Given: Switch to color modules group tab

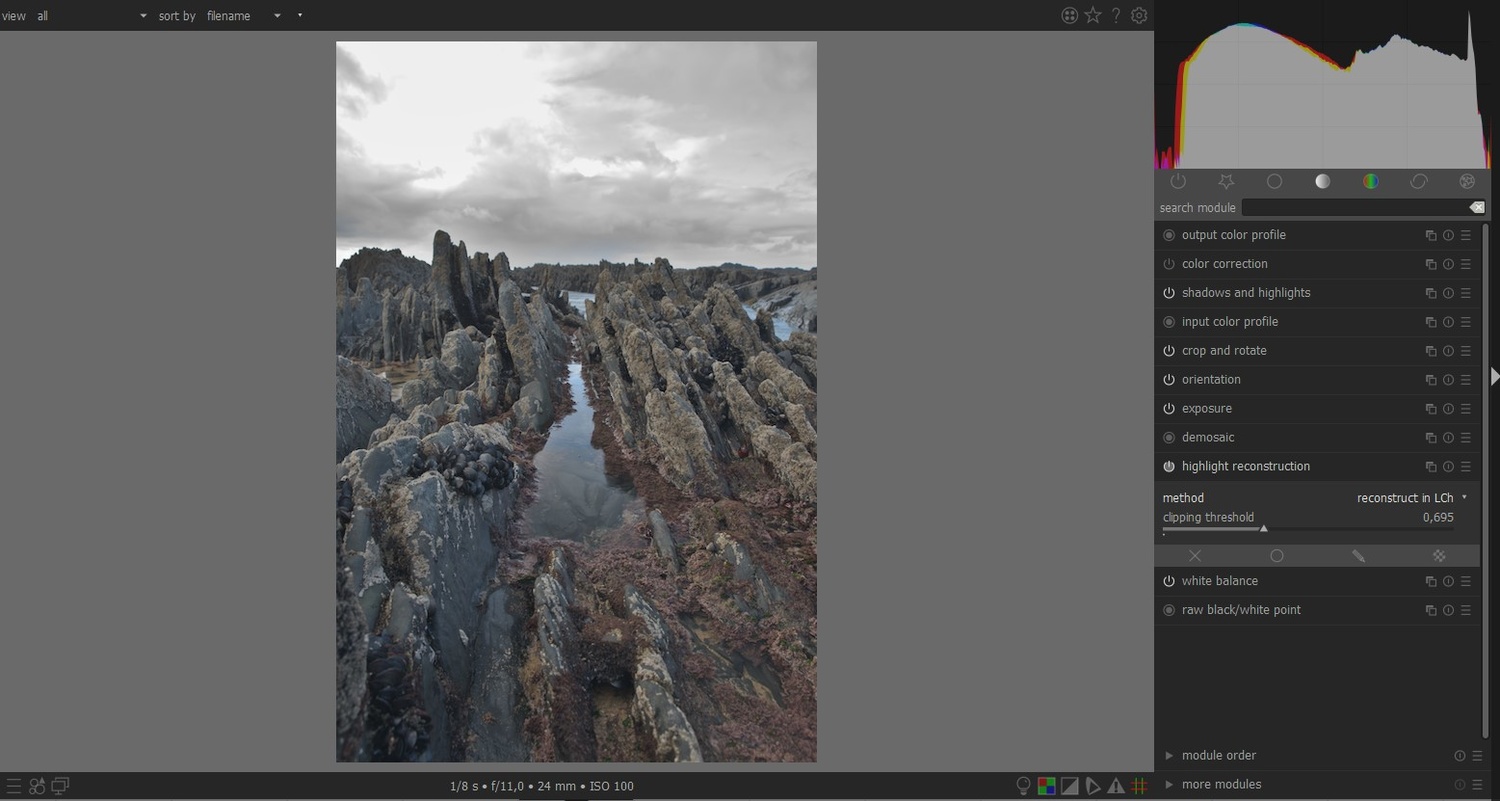Looking at the screenshot, I should (x=1370, y=181).
